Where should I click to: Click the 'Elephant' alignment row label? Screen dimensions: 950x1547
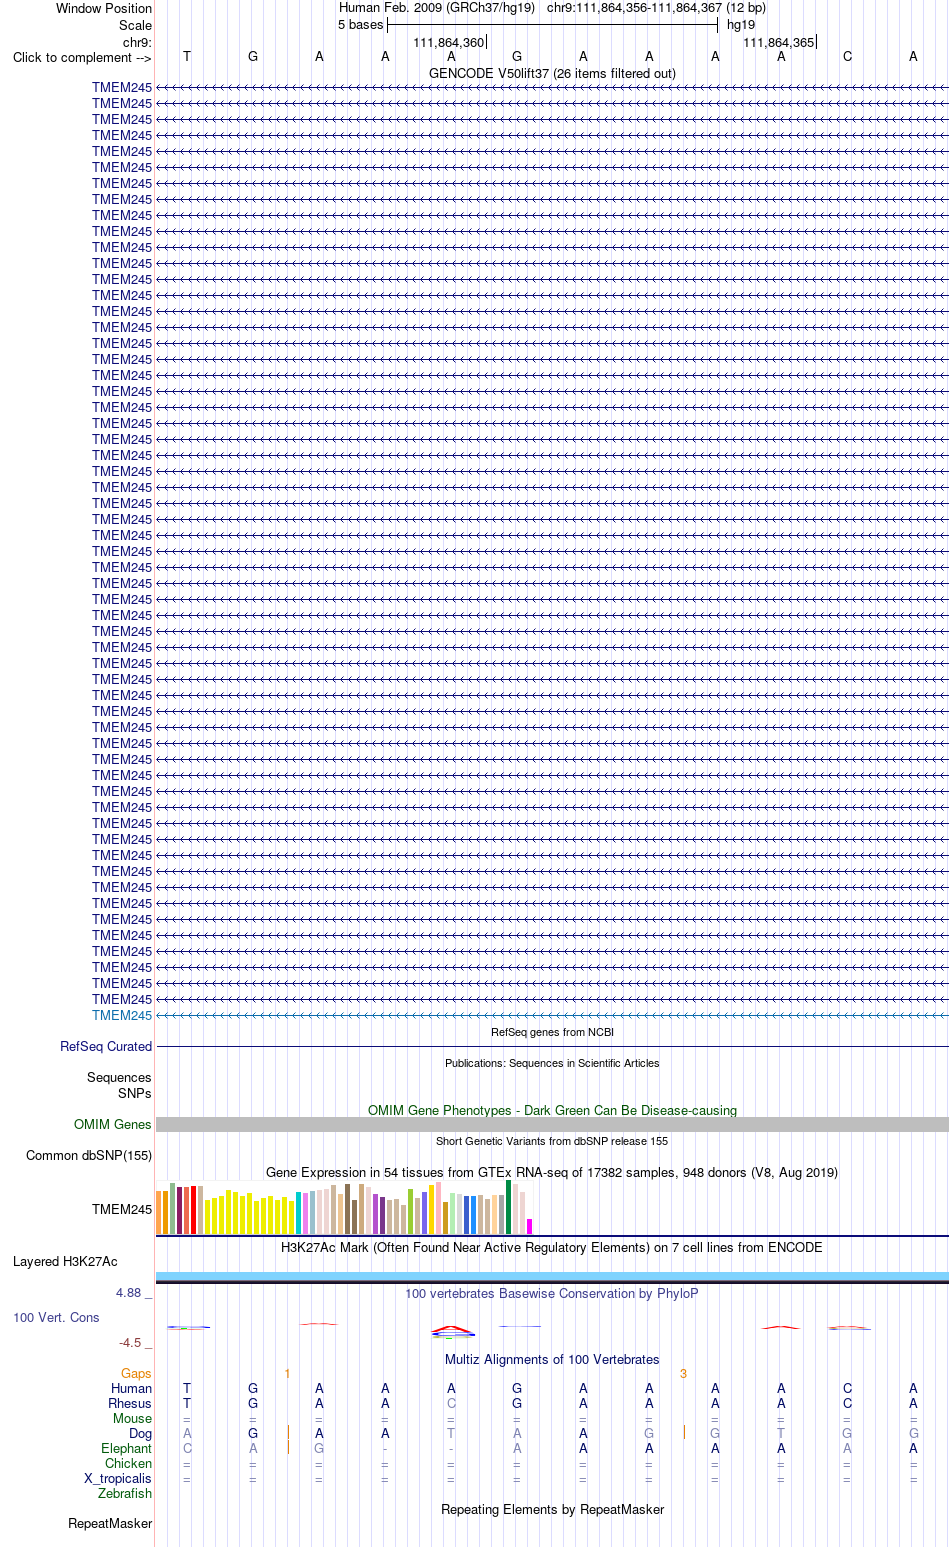point(127,1448)
